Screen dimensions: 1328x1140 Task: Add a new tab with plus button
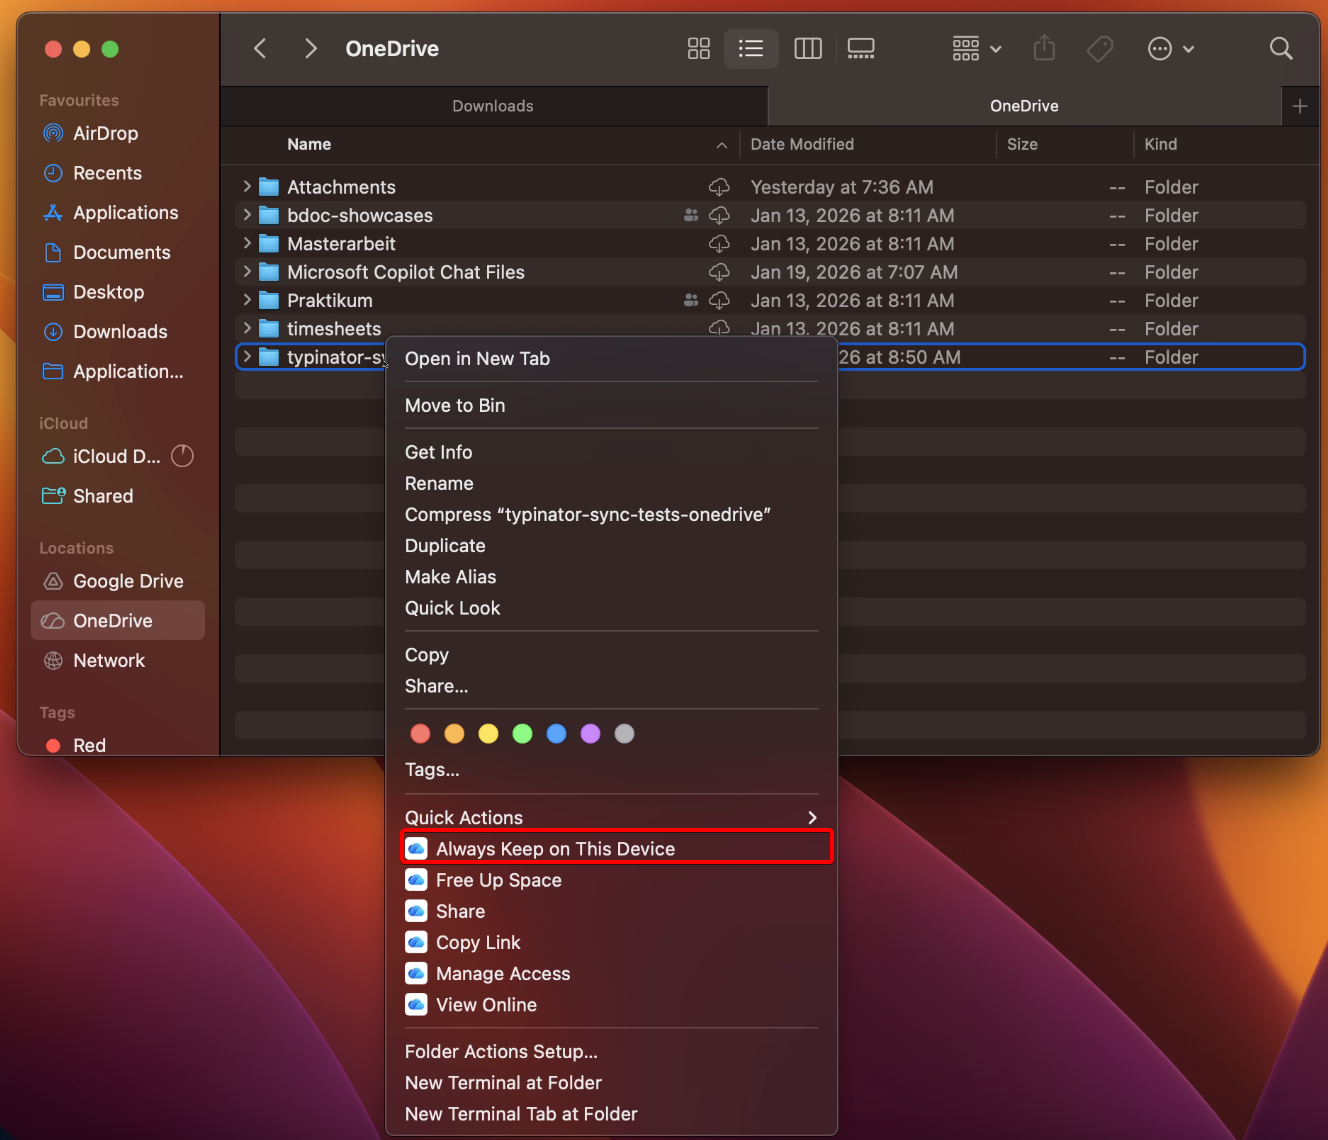[x=1299, y=106]
